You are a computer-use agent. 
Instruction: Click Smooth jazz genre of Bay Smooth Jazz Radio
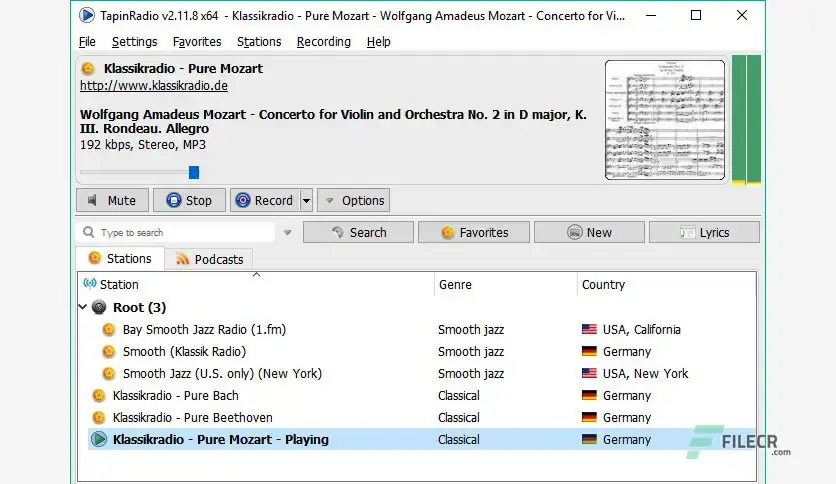[471, 330]
